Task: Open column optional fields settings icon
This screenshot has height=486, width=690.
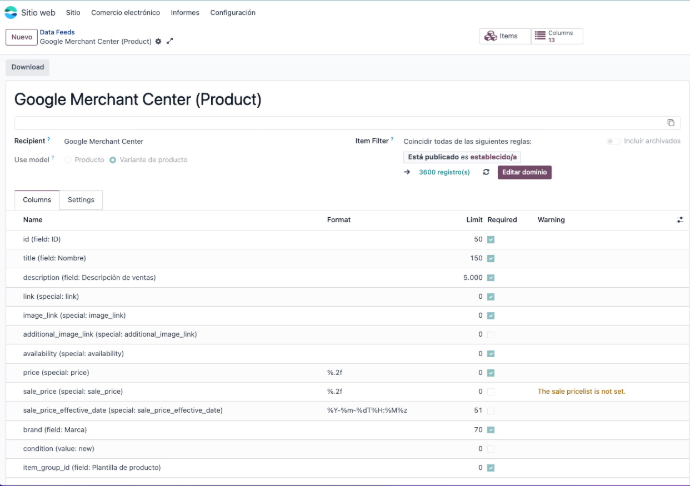Action: [680, 219]
